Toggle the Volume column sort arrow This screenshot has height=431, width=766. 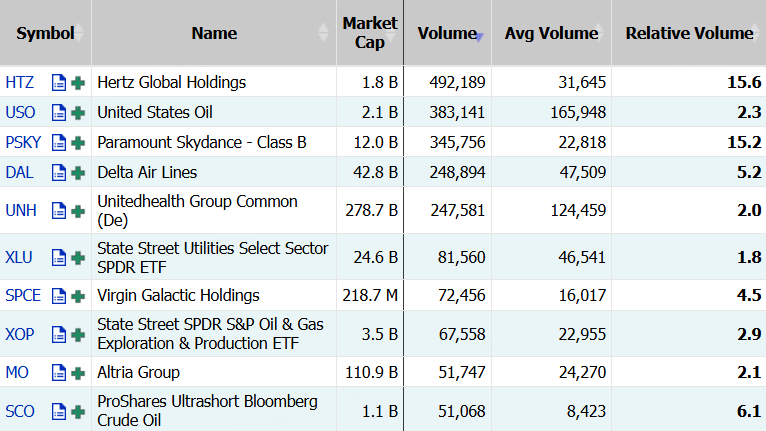[481, 35]
